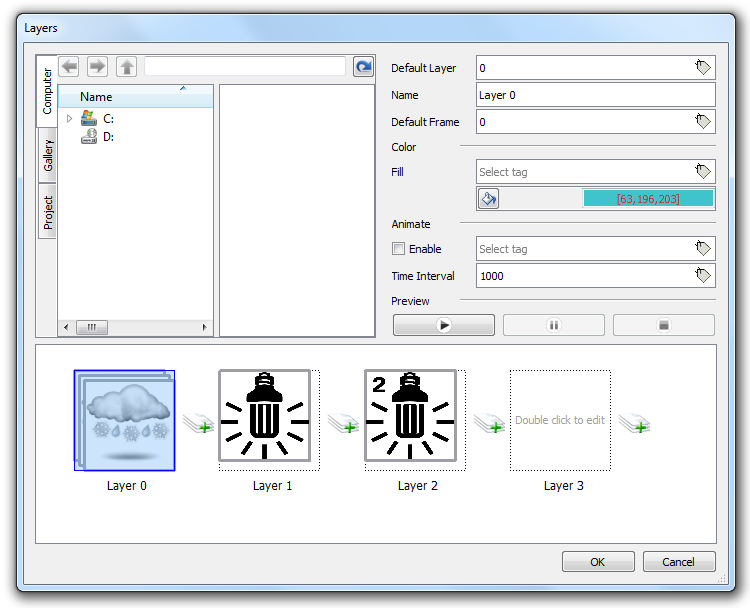Stop the animation preview
This screenshot has width=750, height=608.
coord(664,325)
